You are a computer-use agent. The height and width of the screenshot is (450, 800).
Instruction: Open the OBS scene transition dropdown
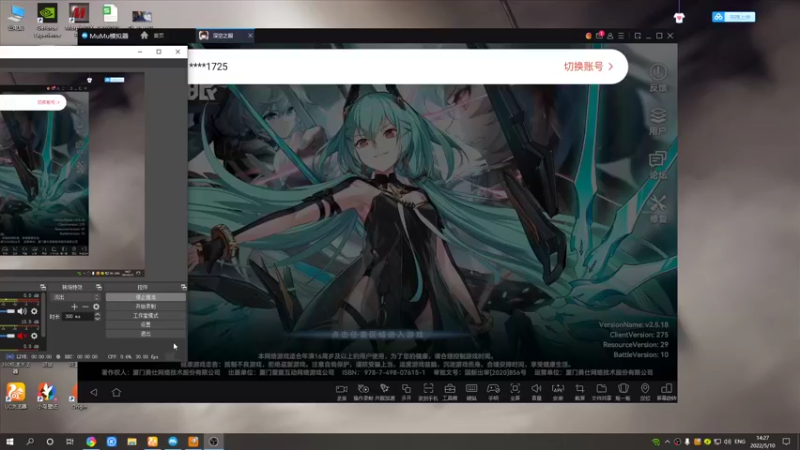(x=76, y=297)
